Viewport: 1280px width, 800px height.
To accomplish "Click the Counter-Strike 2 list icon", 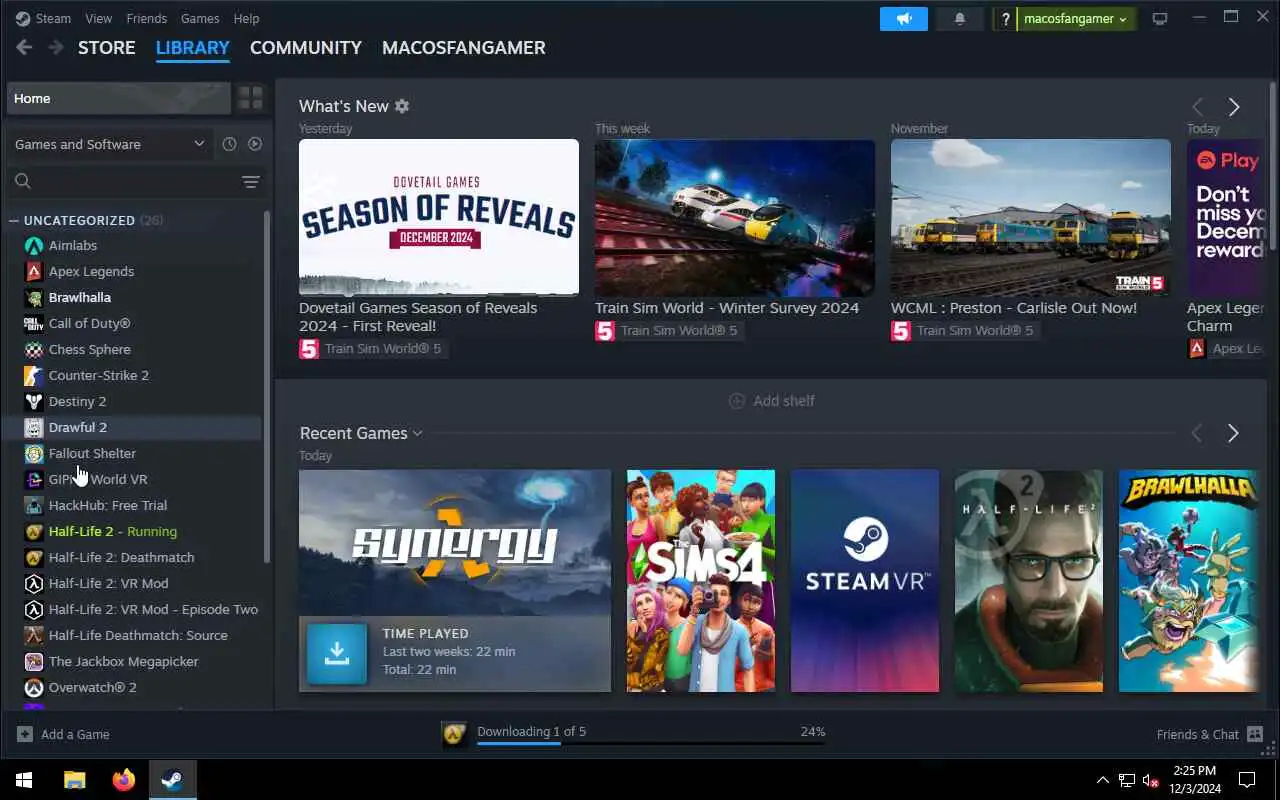I will pos(33,375).
